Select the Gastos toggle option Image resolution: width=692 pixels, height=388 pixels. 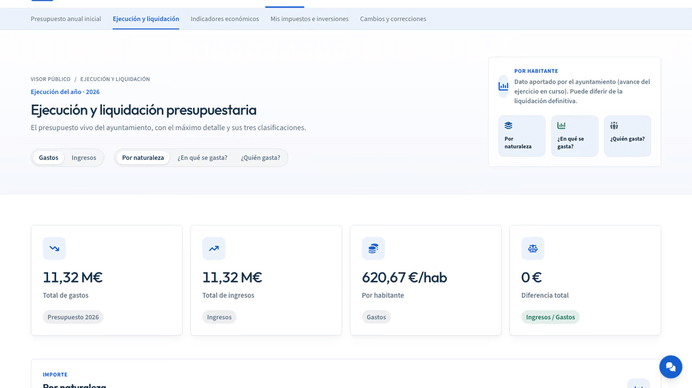tap(49, 158)
